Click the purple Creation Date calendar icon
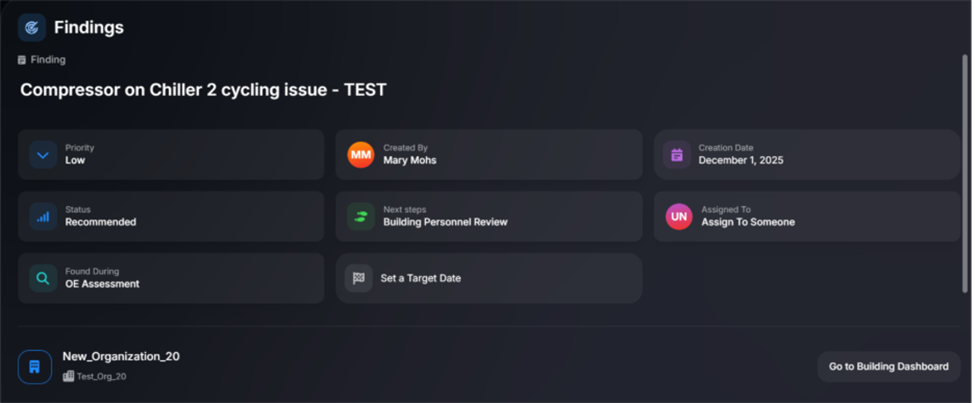975x403 pixels. 677,155
